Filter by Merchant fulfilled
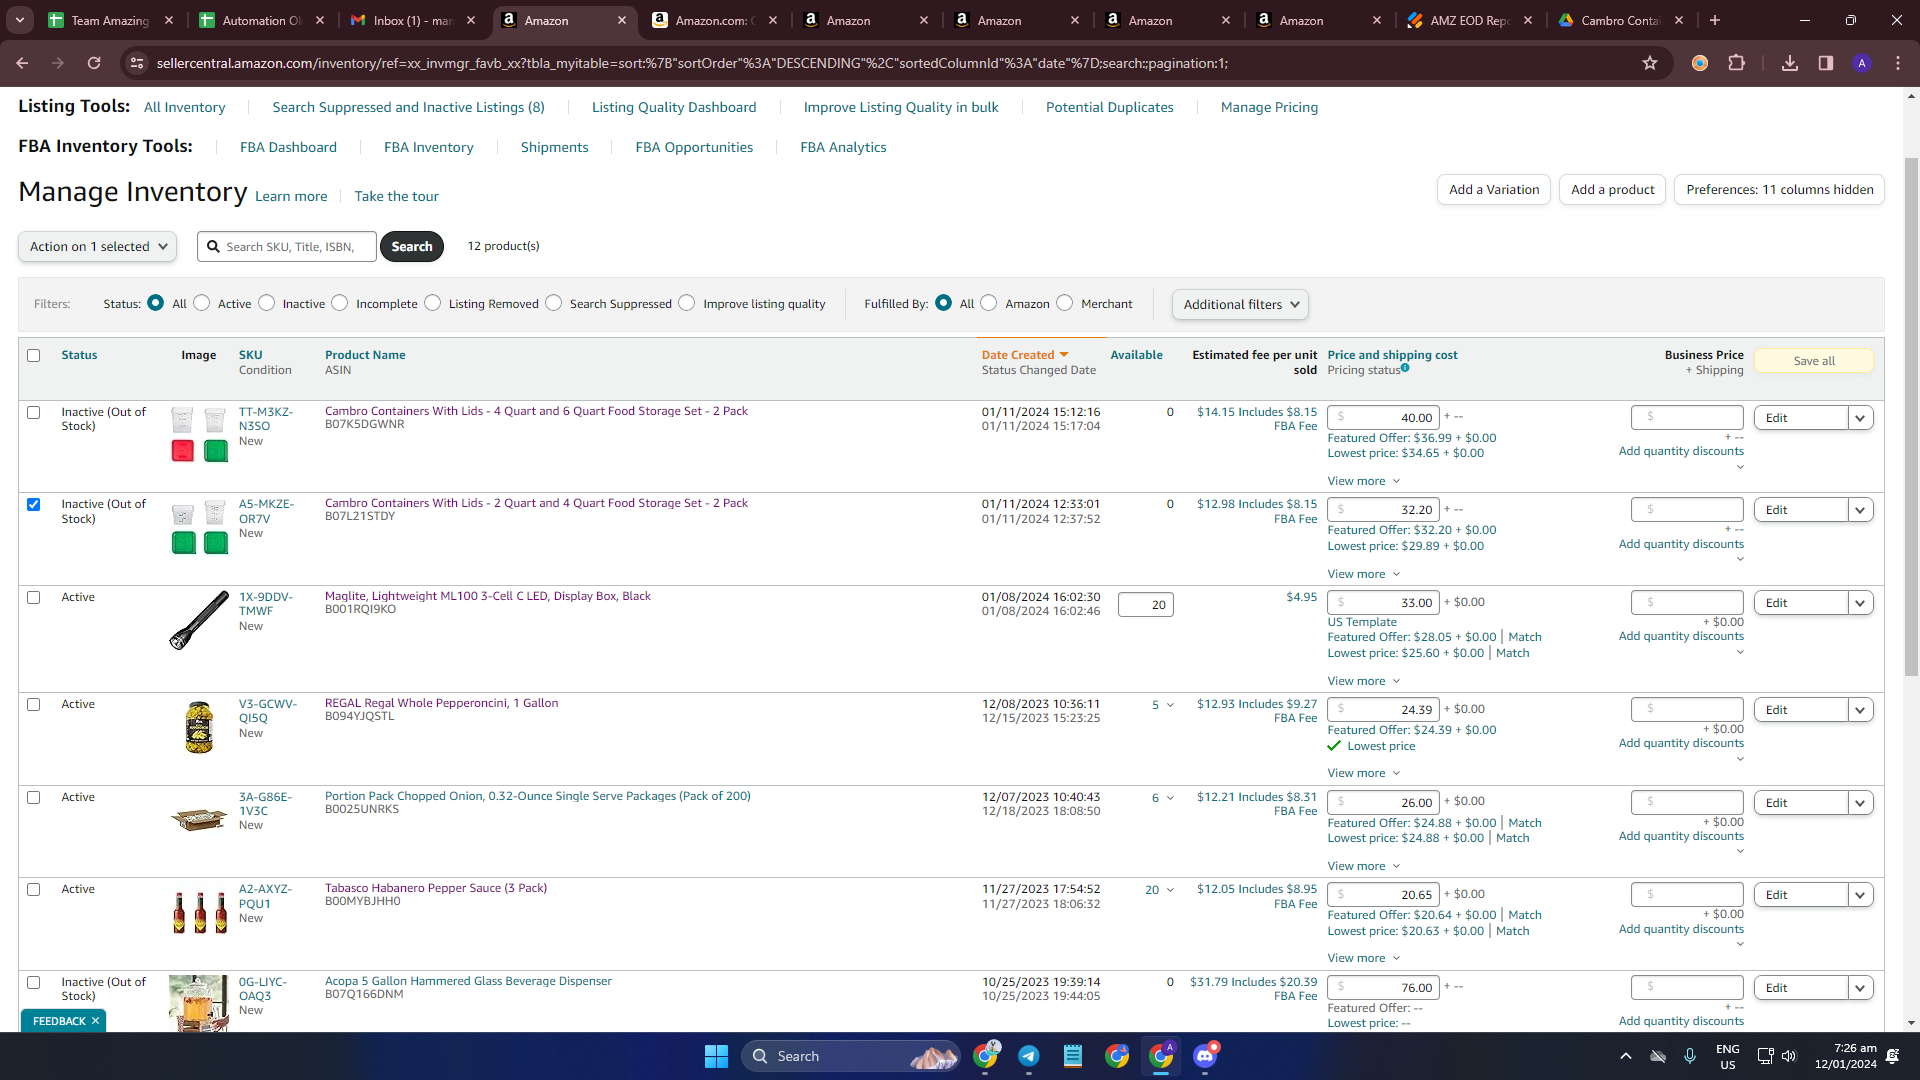The height and width of the screenshot is (1080, 1920). 1065,303
